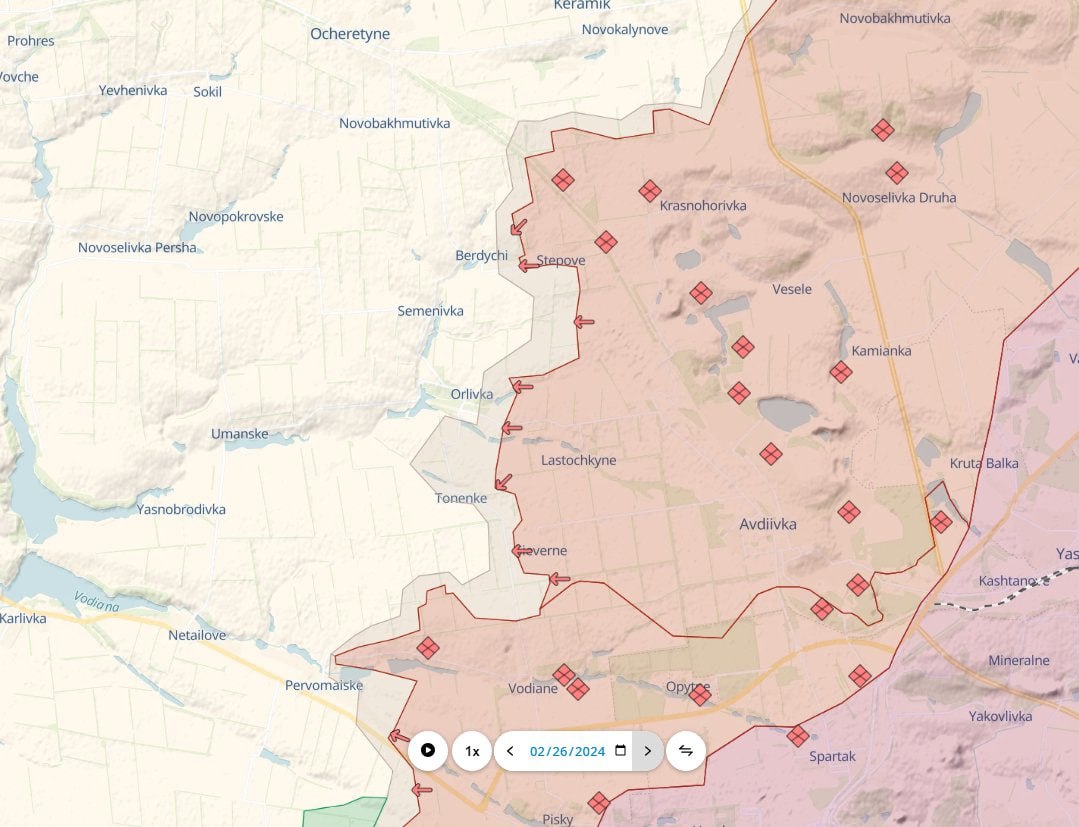Viewport: 1079px width, 827px height.
Task: Select the unit marker right of Stepove
Action: [606, 241]
